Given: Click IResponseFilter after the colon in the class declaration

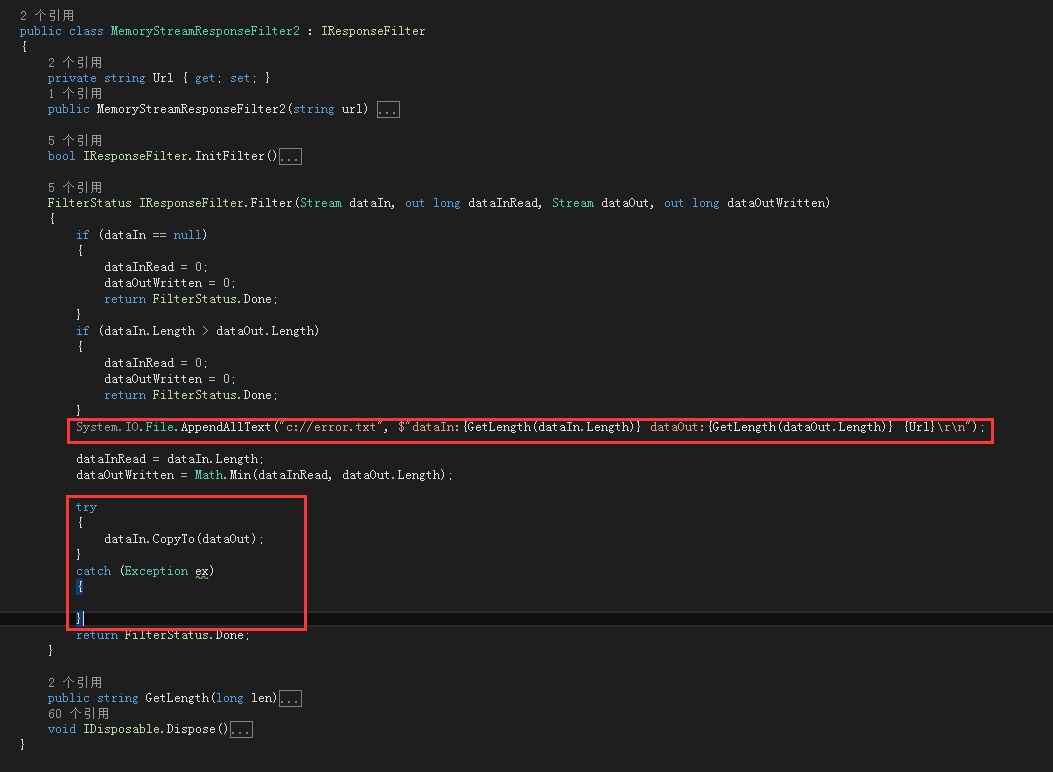Looking at the screenshot, I should point(373,31).
